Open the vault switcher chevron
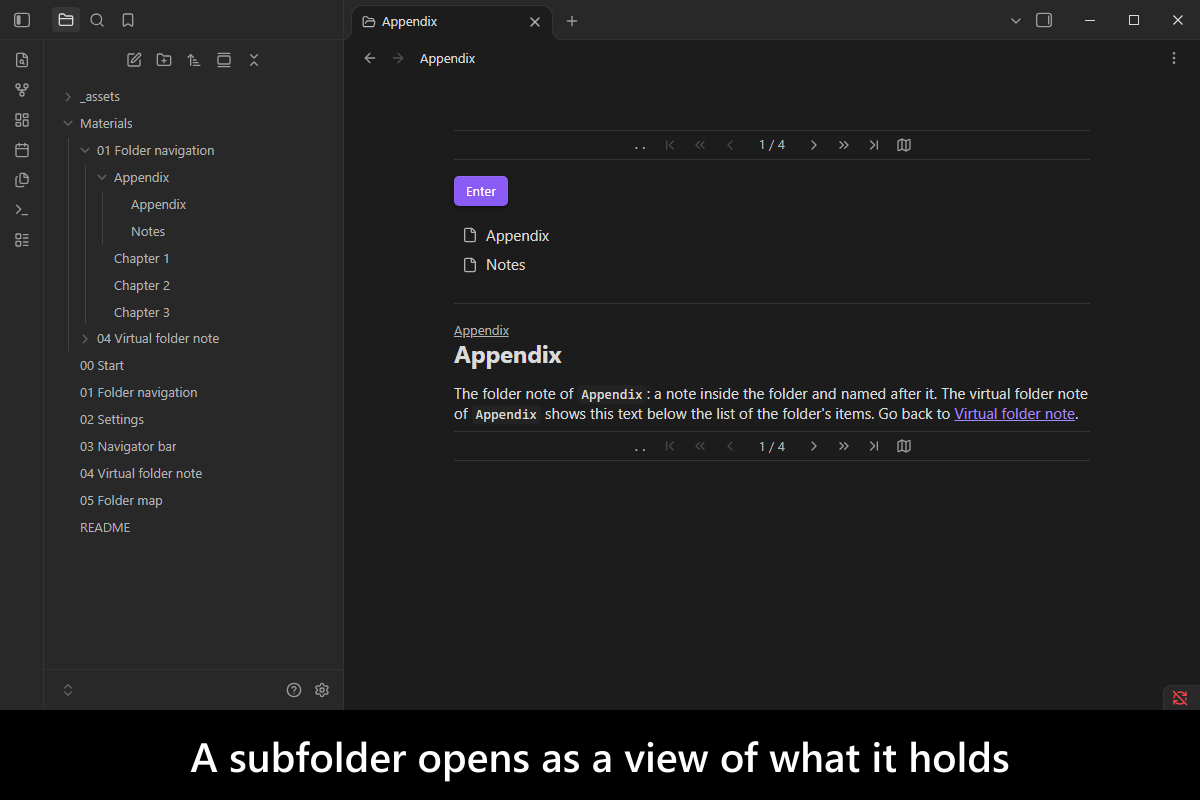Image resolution: width=1200 pixels, height=800 pixels. (68, 690)
